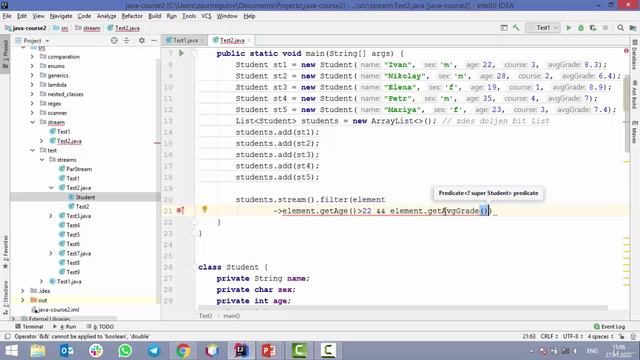
Task: Build project with the hammer icon
Action: [x=516, y=28]
